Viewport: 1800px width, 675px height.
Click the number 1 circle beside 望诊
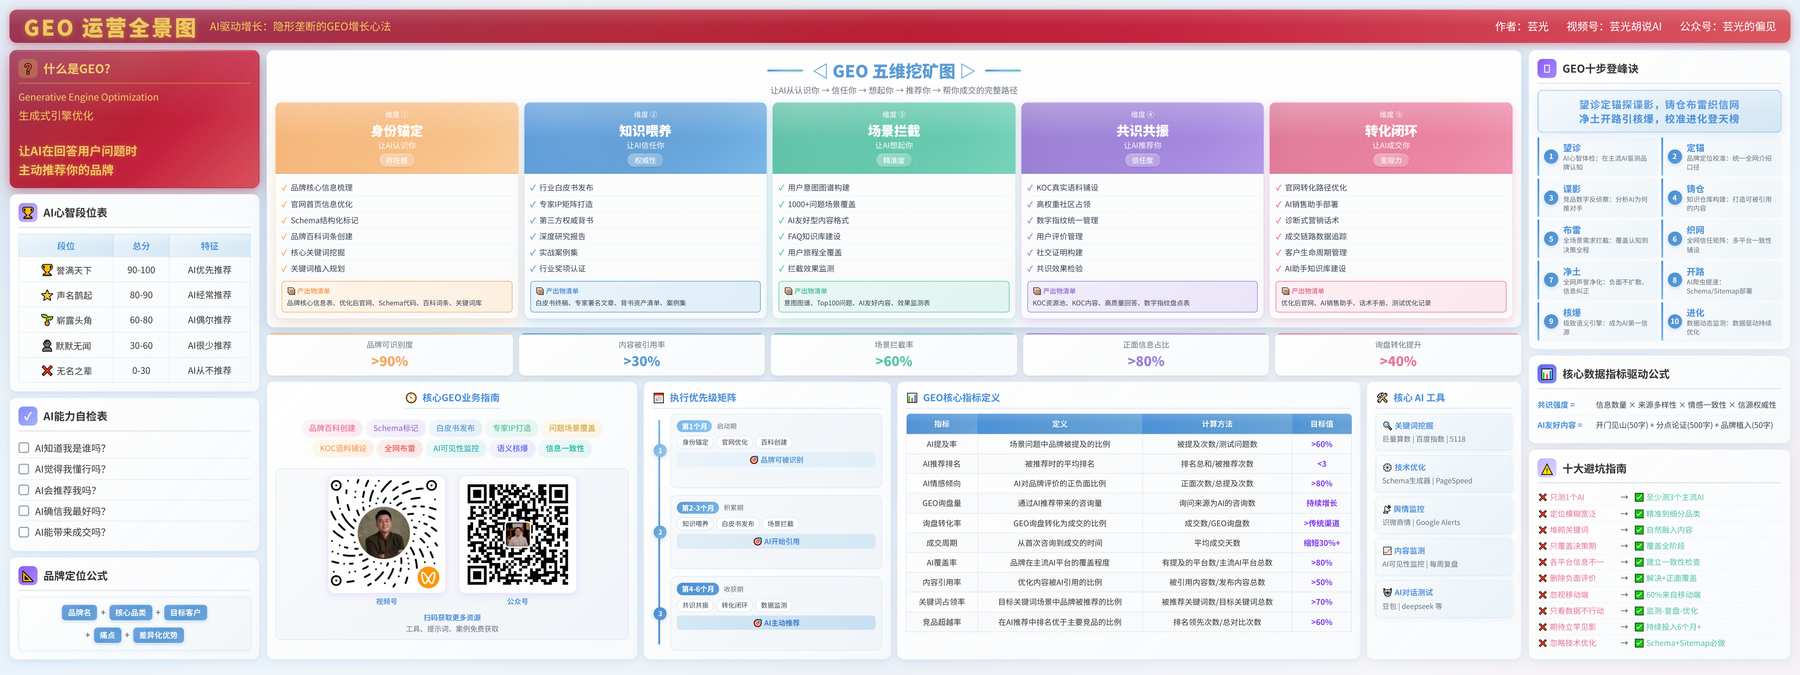(x=1551, y=157)
